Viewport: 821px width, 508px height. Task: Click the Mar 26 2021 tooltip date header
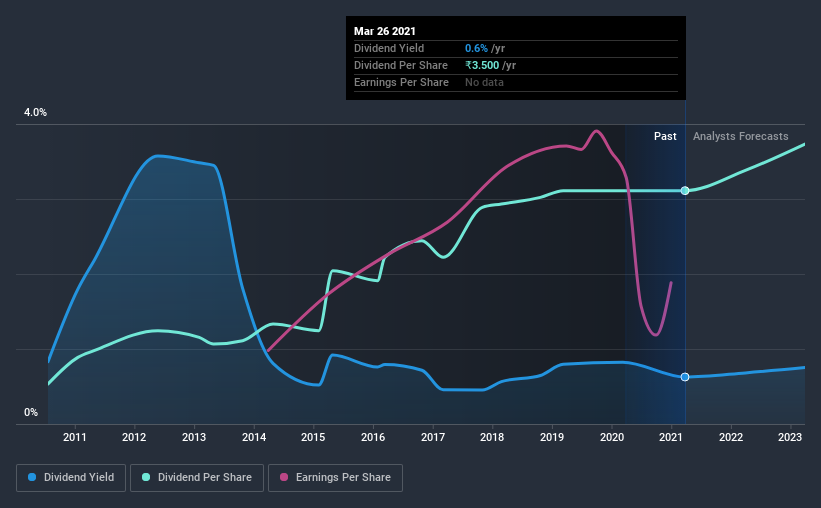385,31
